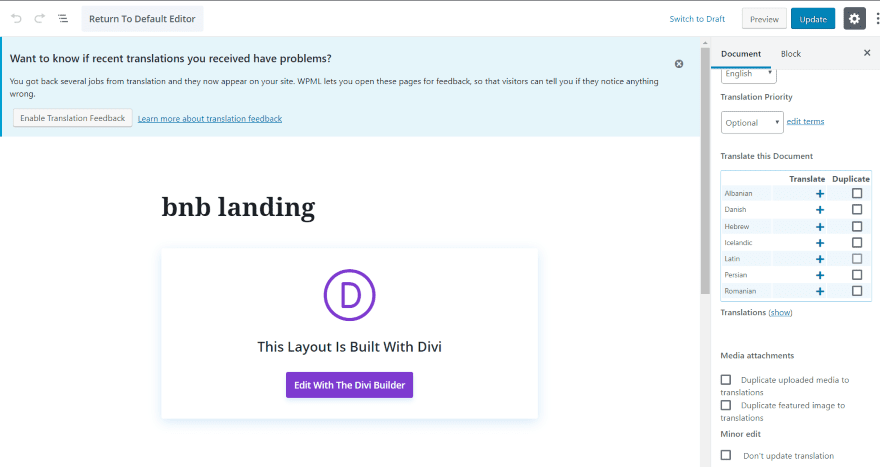Open the block navigation list icon

point(63,19)
